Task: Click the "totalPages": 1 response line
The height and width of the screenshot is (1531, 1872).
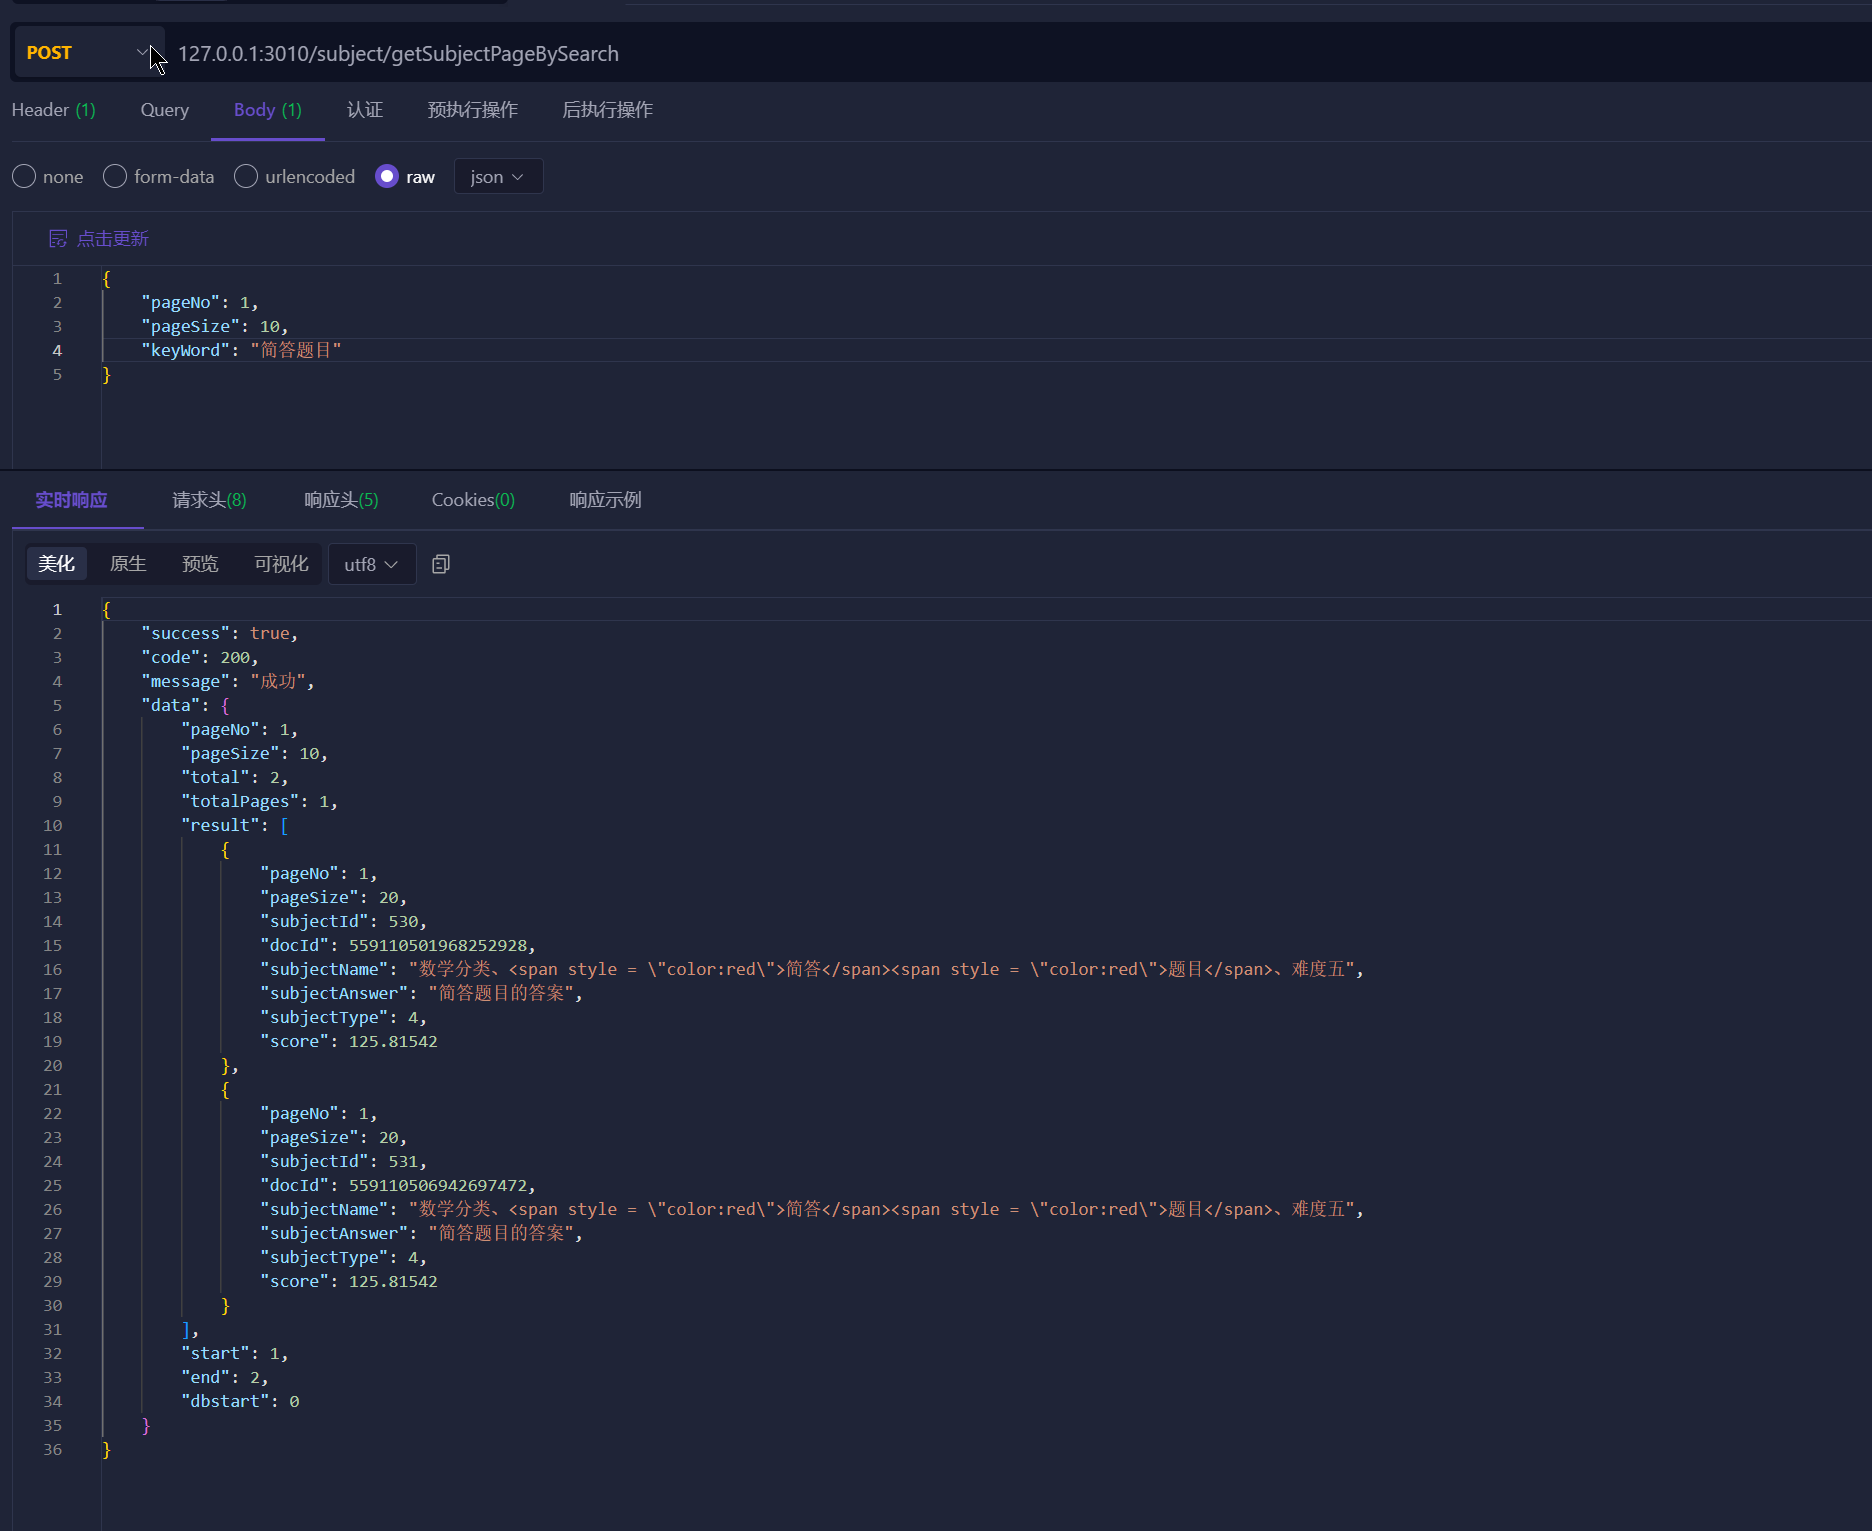Action: [x=260, y=802]
